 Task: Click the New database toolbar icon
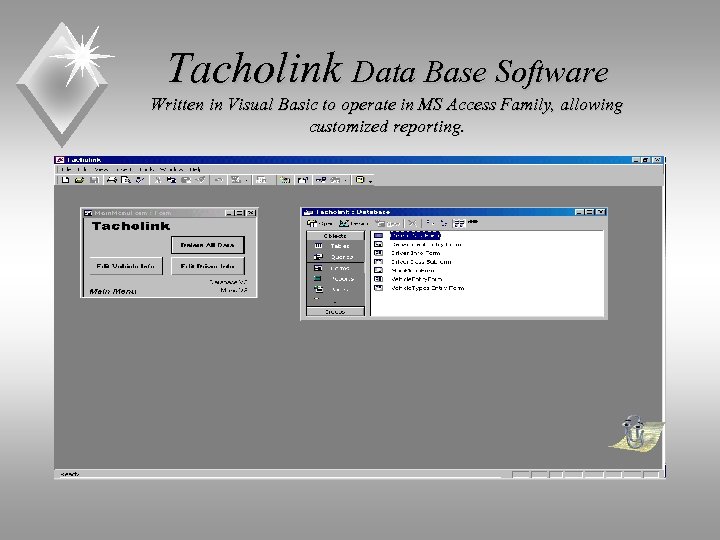[65, 180]
